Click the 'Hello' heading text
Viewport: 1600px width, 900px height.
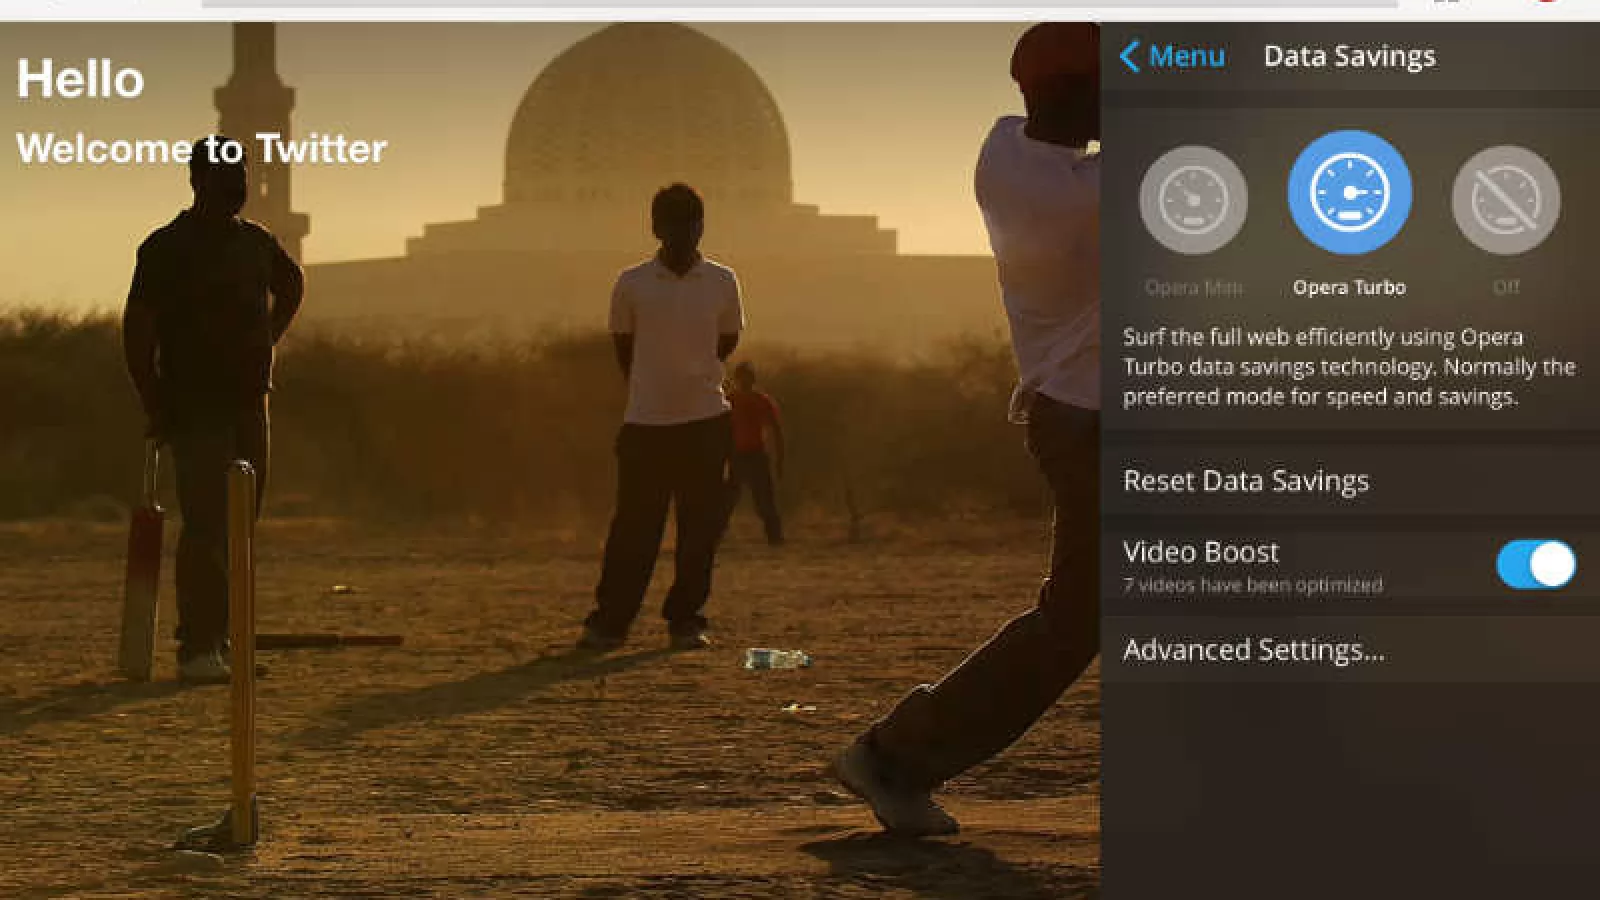click(x=80, y=79)
